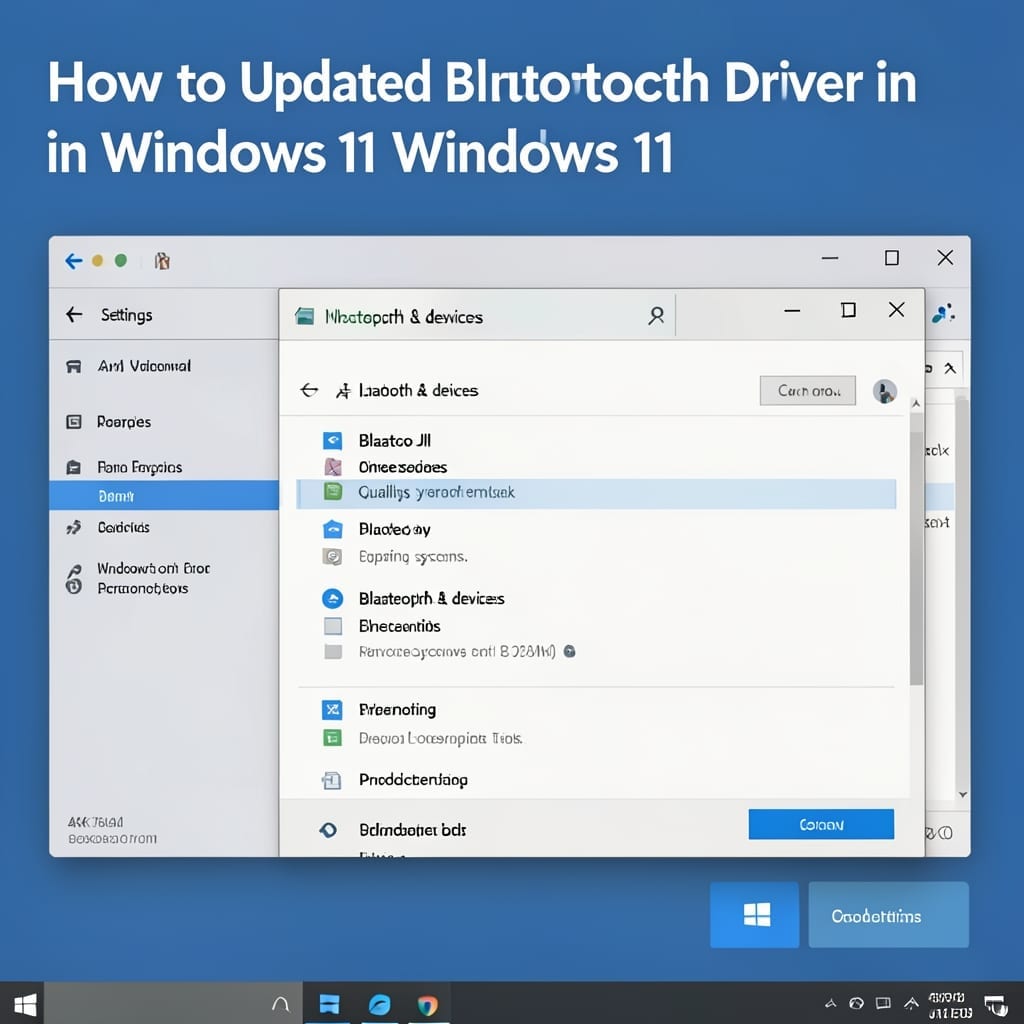Click round blue icon beside 'Blaateoprh & devices'

pos(332,598)
